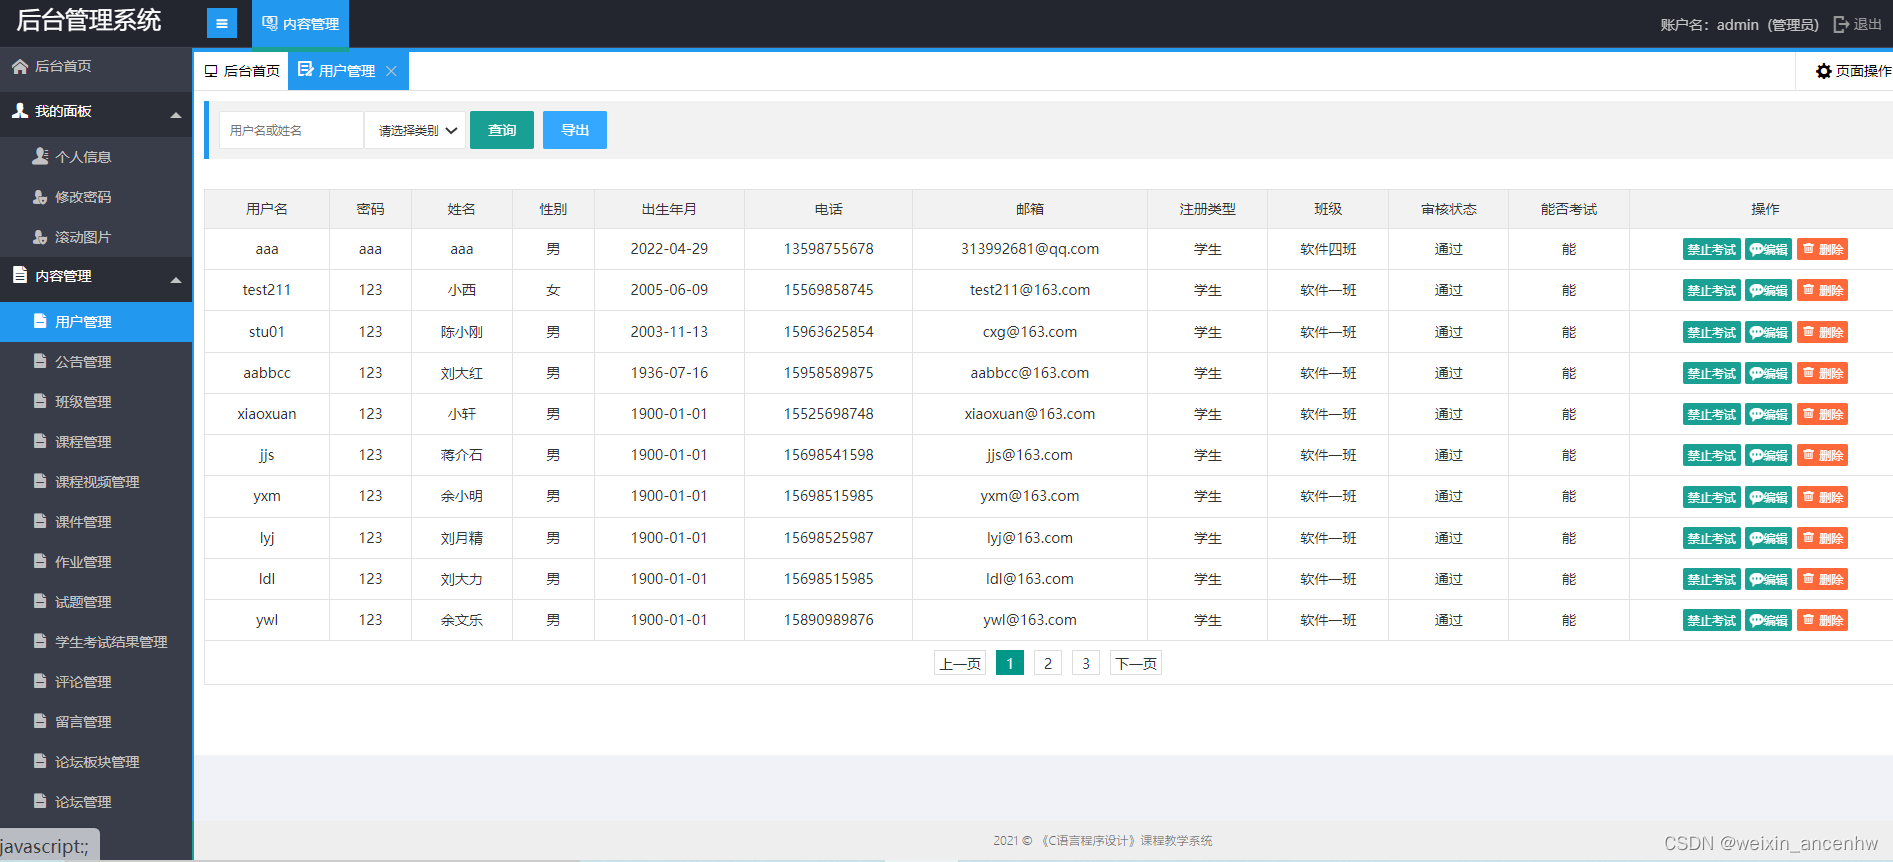1893x862 pixels.
Task: Click the 用户名 column header
Action: tap(267, 209)
